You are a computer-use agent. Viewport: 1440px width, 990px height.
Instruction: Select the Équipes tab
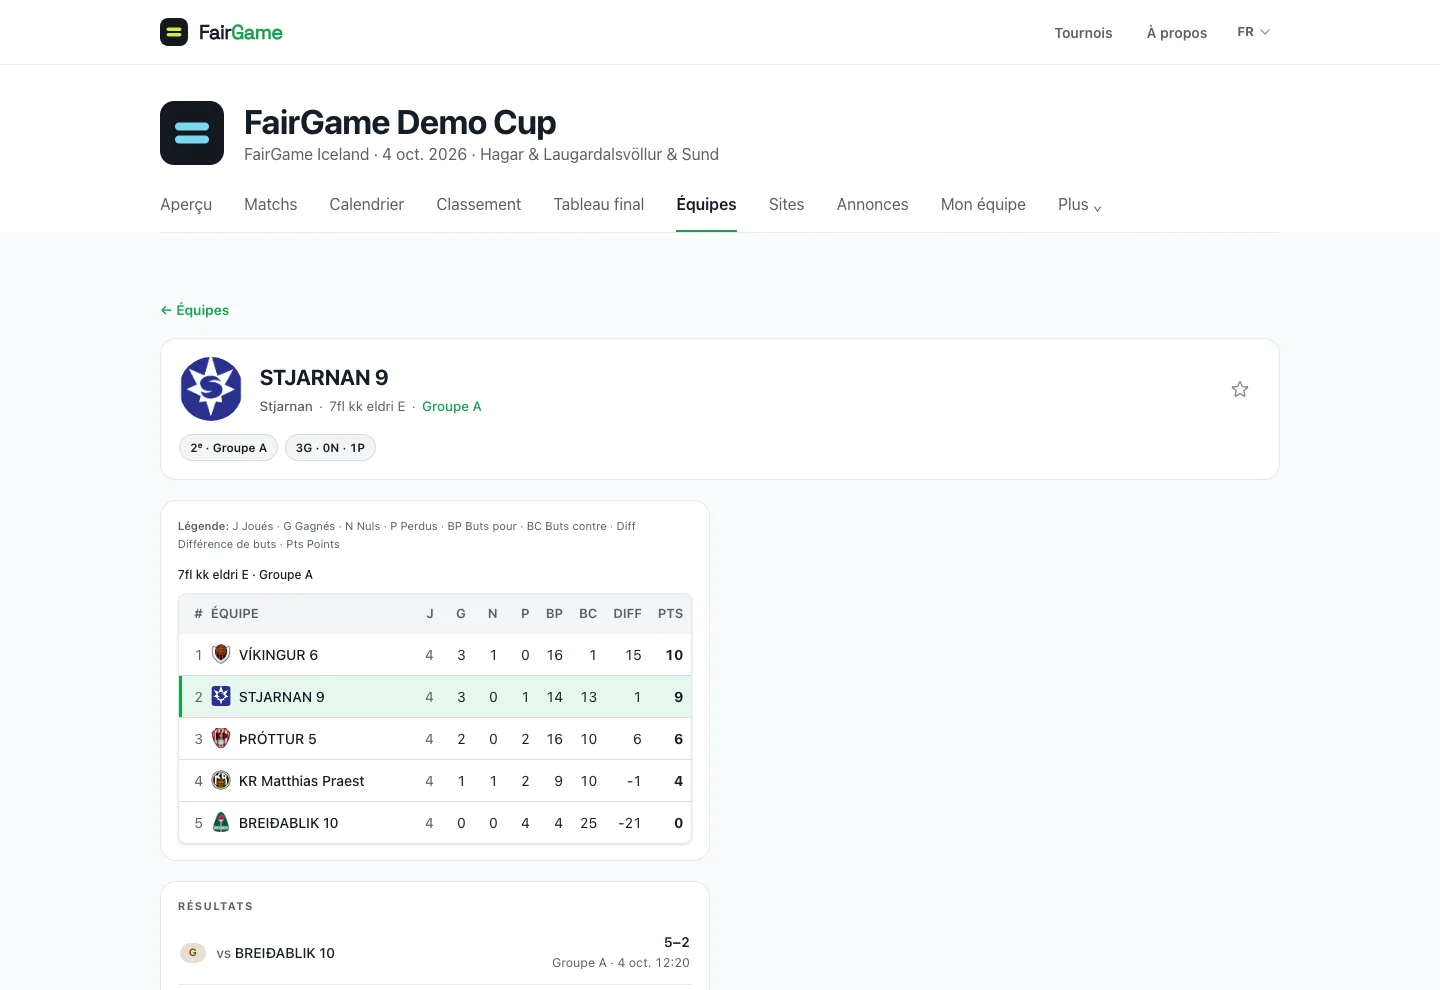[x=706, y=205]
